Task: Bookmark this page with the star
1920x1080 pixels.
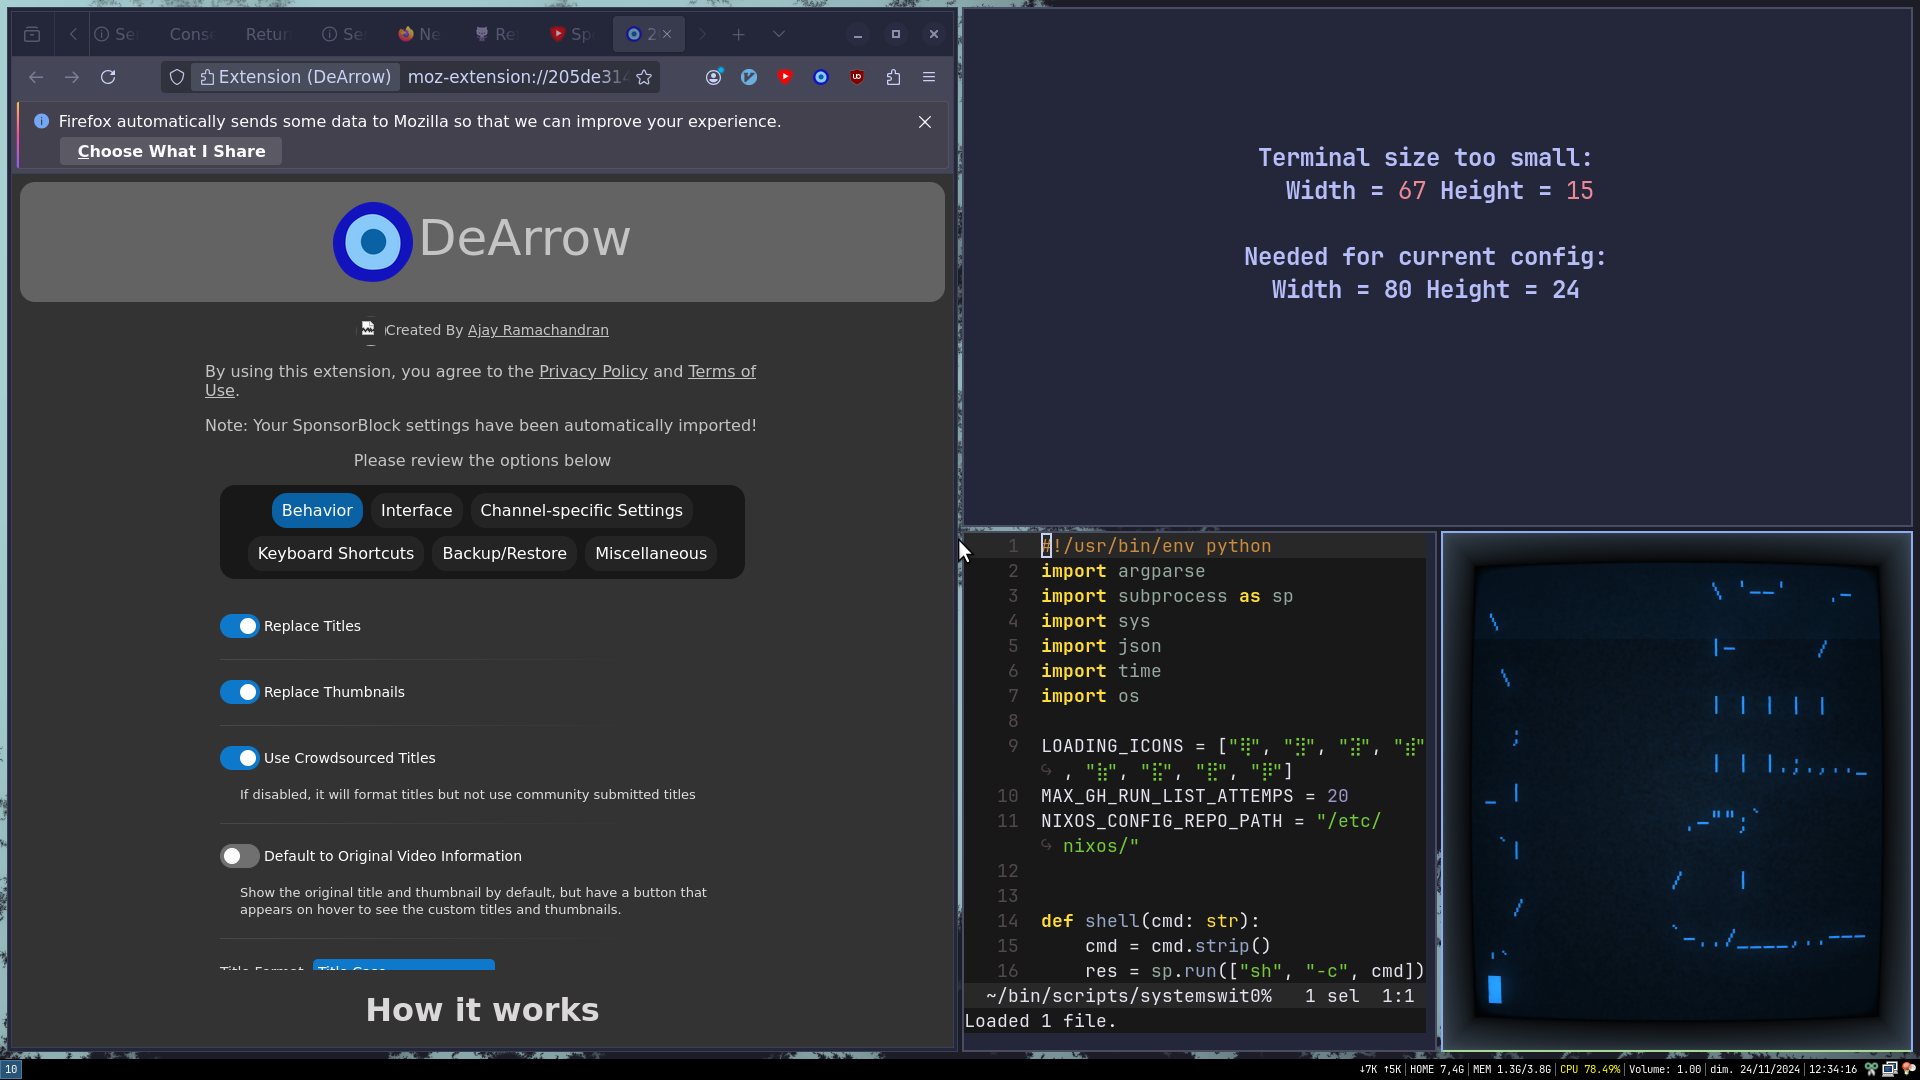Action: pos(644,77)
